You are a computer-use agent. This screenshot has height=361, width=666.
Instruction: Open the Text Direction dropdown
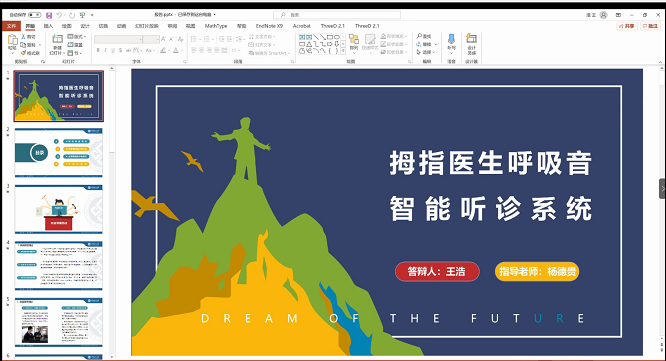tap(262, 37)
